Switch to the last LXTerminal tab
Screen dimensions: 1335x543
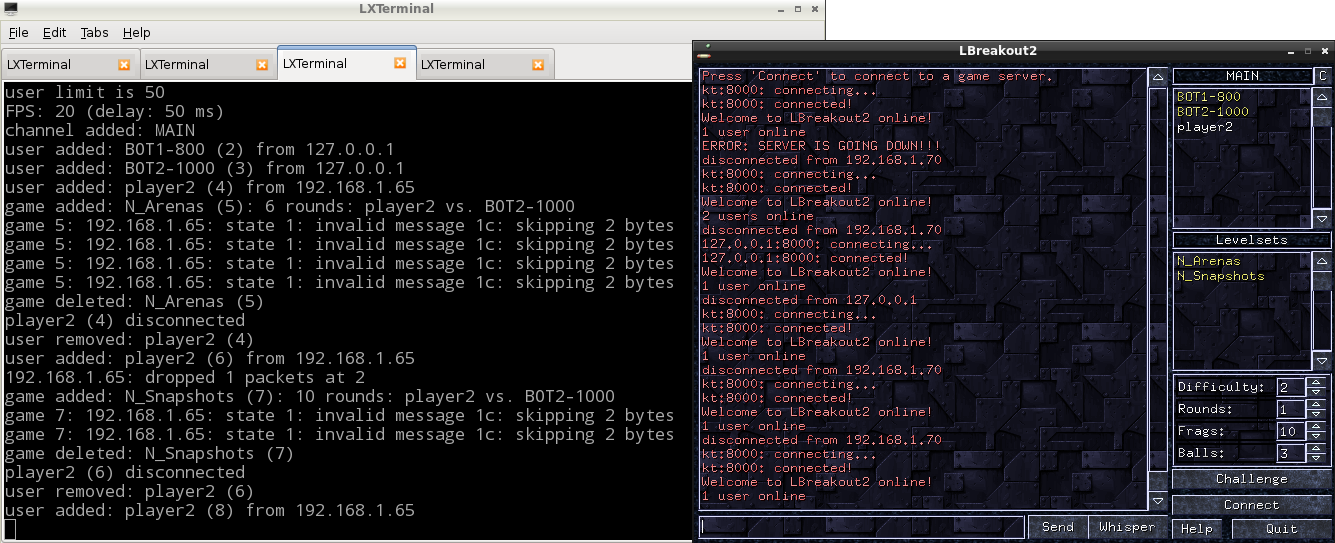pyautogui.click(x=485, y=64)
